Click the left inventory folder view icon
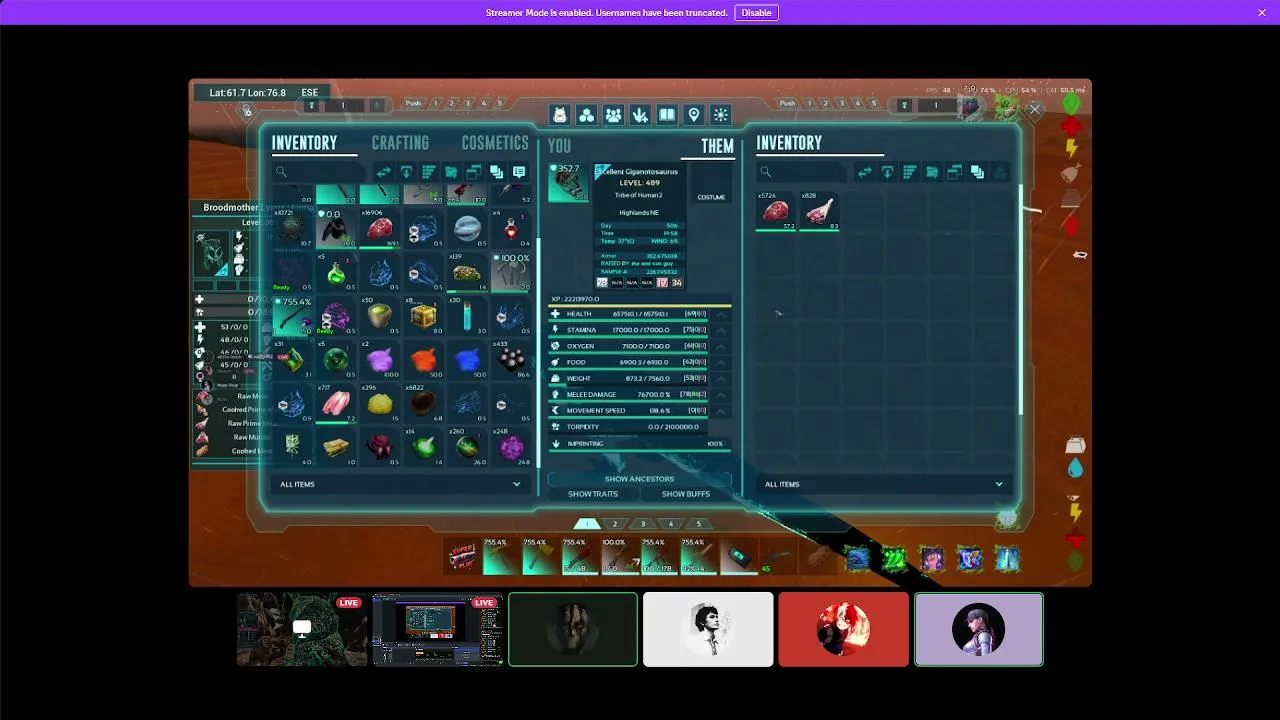The height and width of the screenshot is (720, 1280). coord(452,172)
